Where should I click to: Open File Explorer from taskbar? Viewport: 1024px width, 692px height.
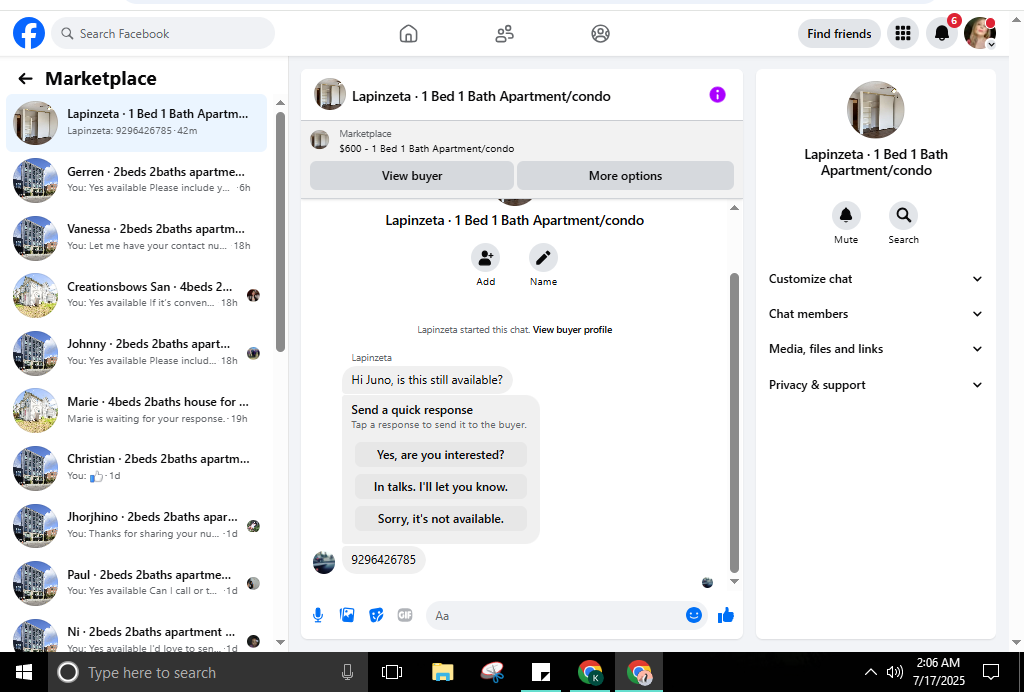point(442,672)
